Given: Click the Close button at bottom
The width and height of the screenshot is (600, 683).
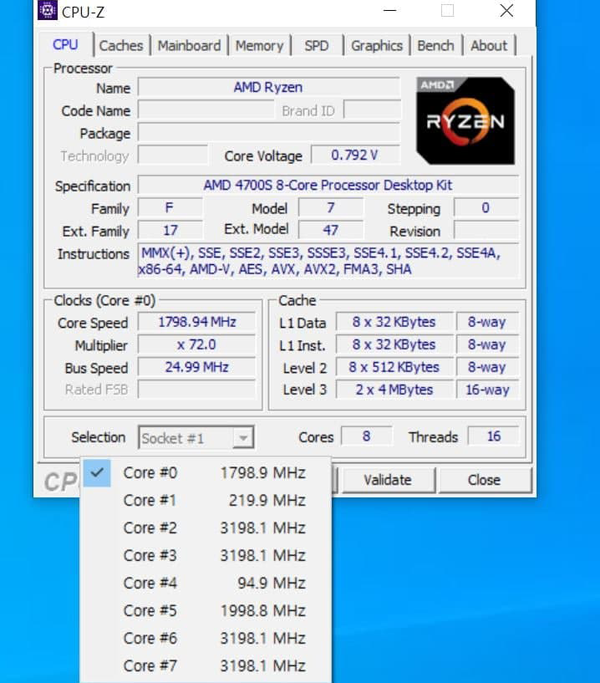Looking at the screenshot, I should pyautogui.click(x=483, y=480).
